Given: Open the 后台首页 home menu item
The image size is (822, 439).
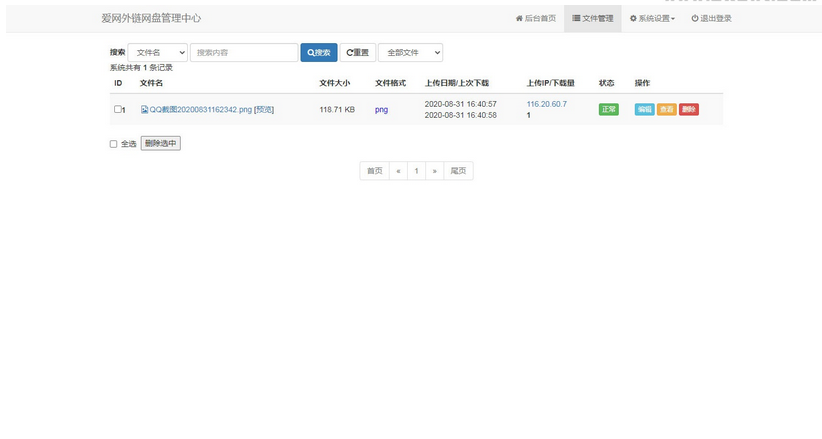Looking at the screenshot, I should [535, 18].
